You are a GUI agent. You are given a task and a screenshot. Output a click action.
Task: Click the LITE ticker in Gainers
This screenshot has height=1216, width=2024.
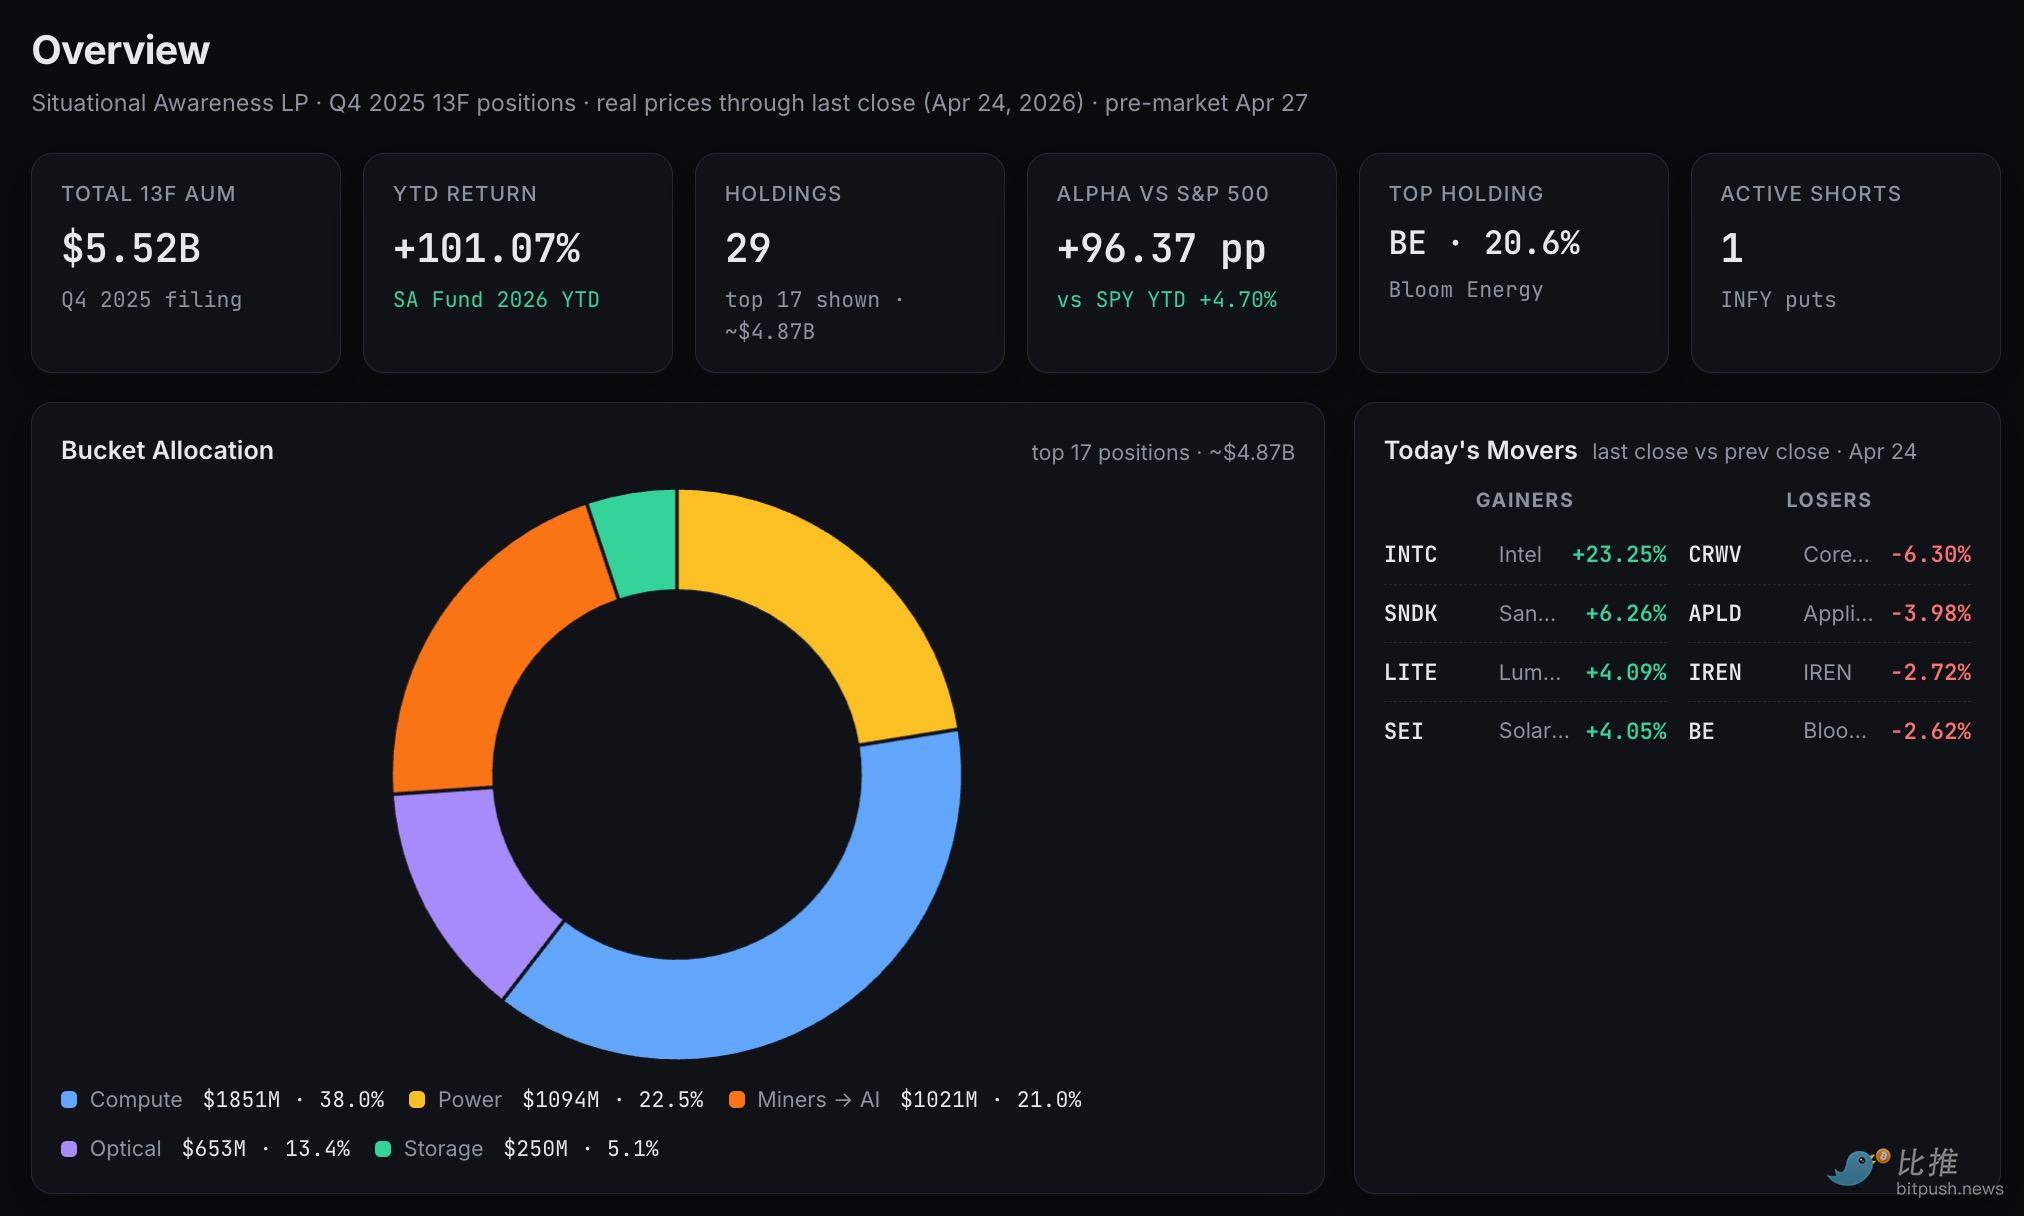pyautogui.click(x=1411, y=673)
